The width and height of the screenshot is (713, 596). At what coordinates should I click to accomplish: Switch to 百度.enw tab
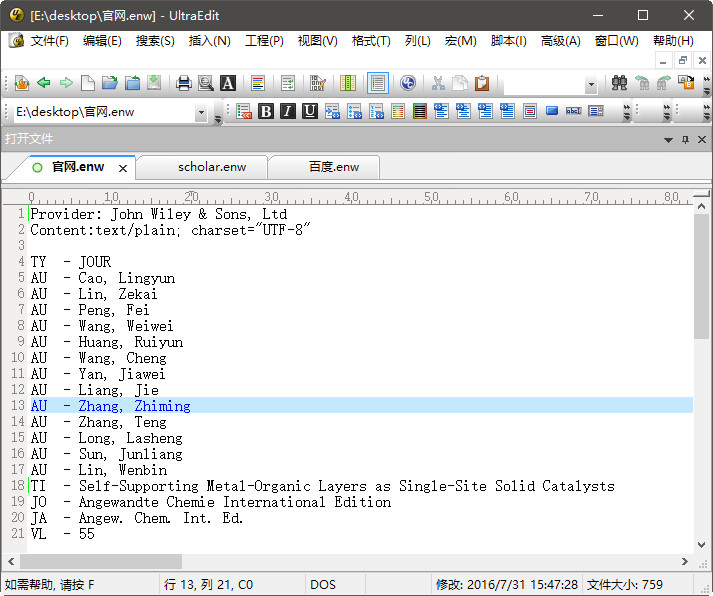click(x=334, y=167)
